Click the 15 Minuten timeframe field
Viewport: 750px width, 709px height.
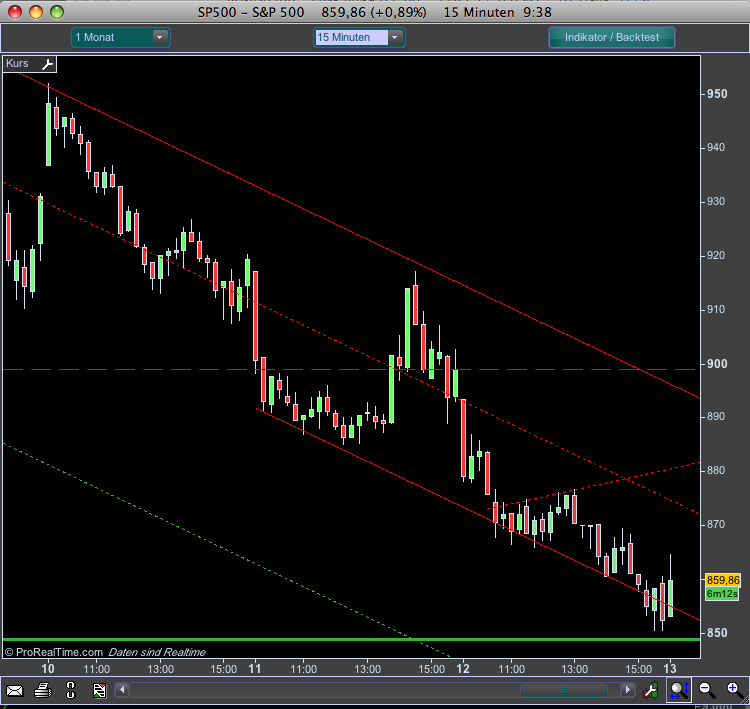pos(351,37)
